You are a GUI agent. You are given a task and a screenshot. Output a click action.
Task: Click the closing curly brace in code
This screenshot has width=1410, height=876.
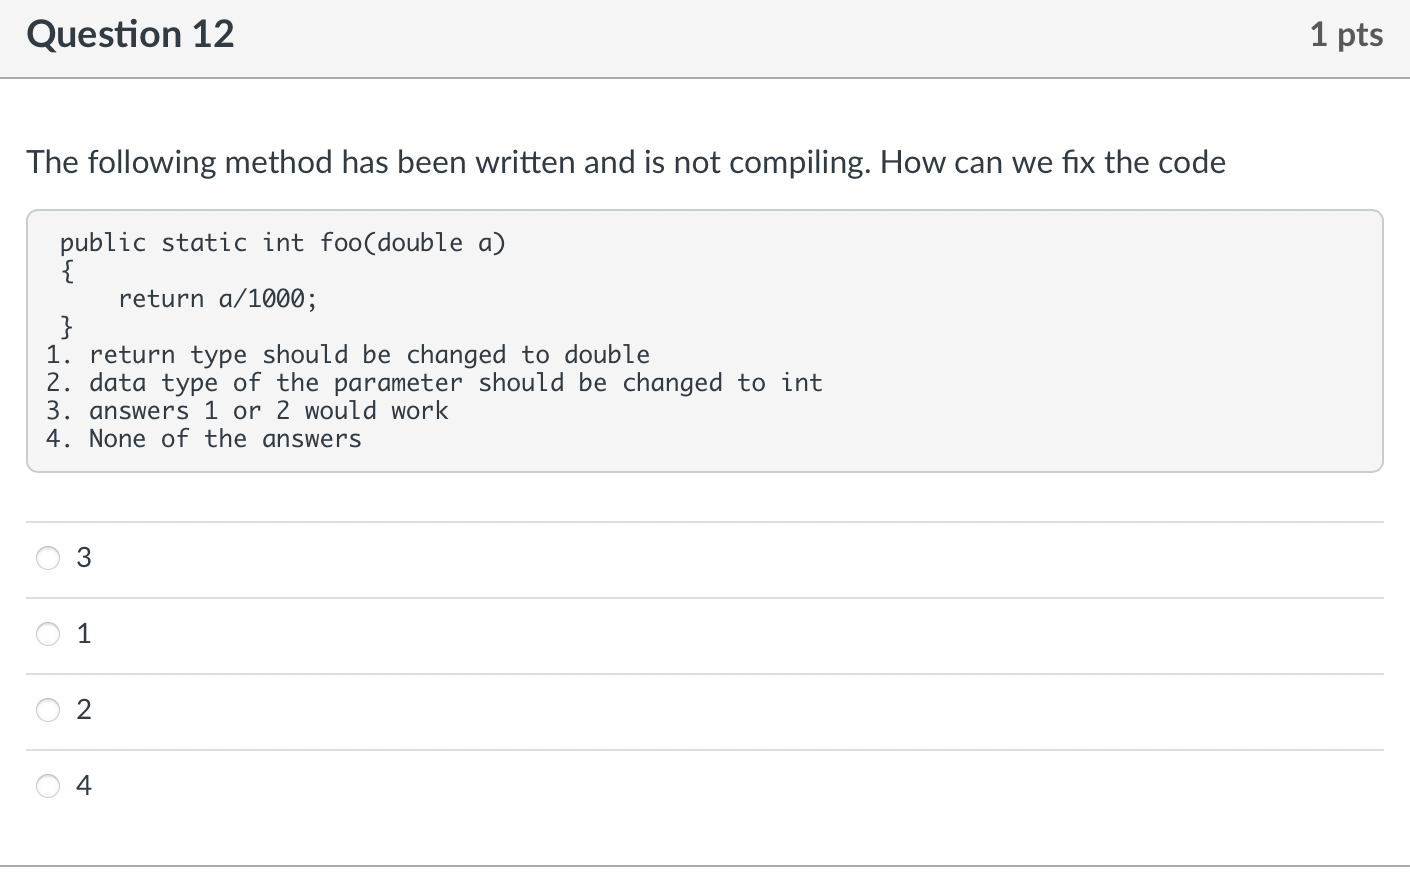click(x=67, y=327)
